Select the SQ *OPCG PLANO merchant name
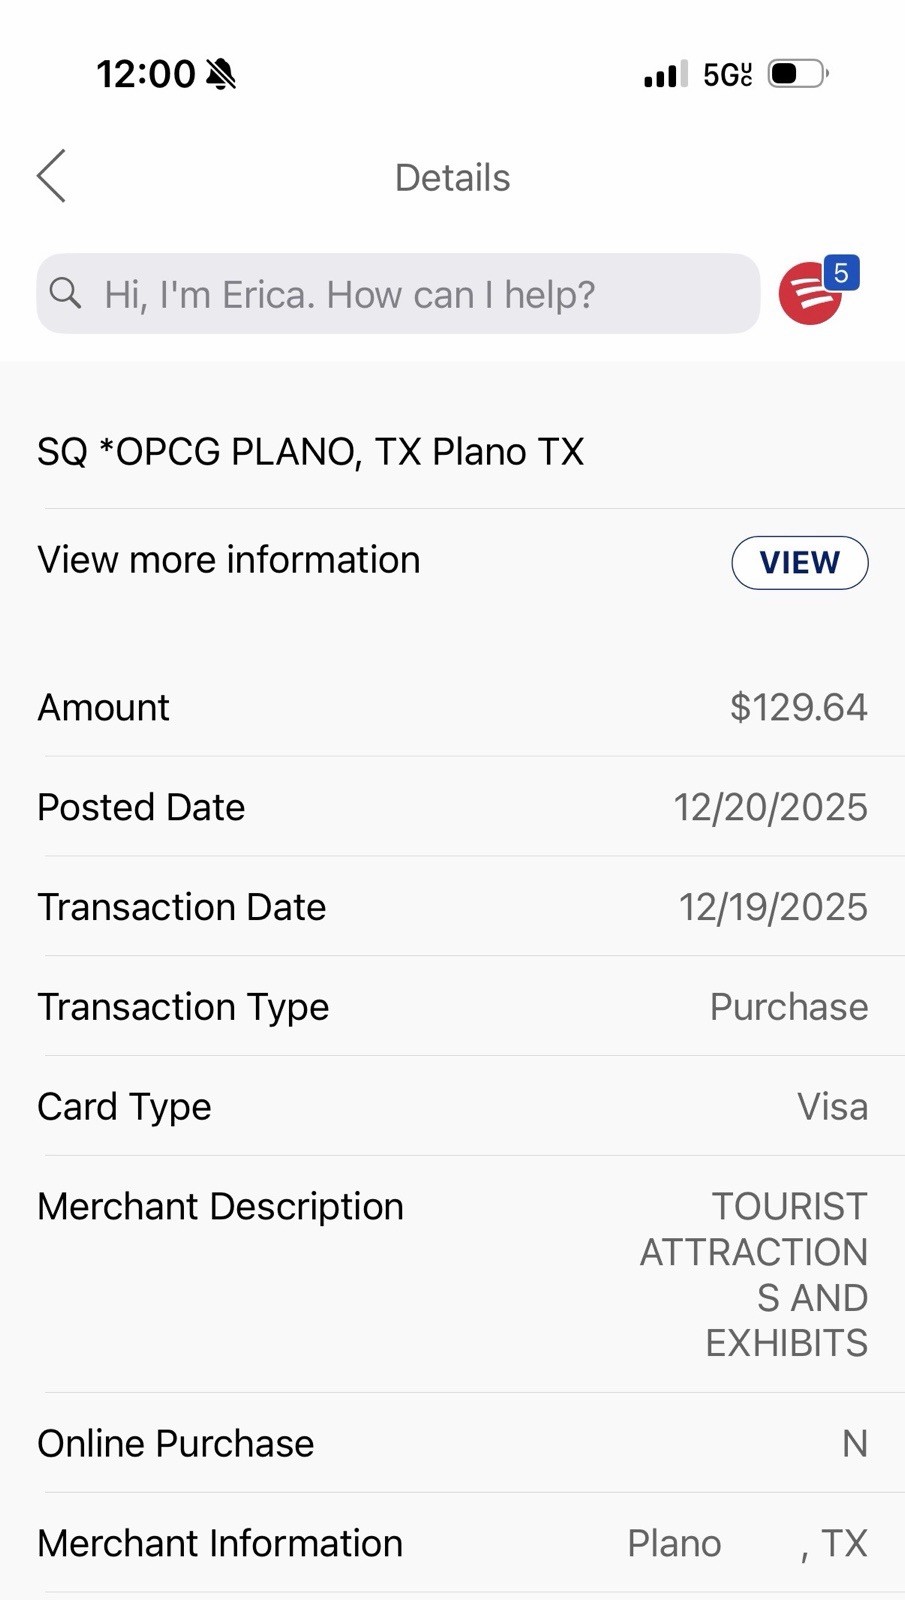Viewport: 905px width, 1600px height. coord(310,452)
